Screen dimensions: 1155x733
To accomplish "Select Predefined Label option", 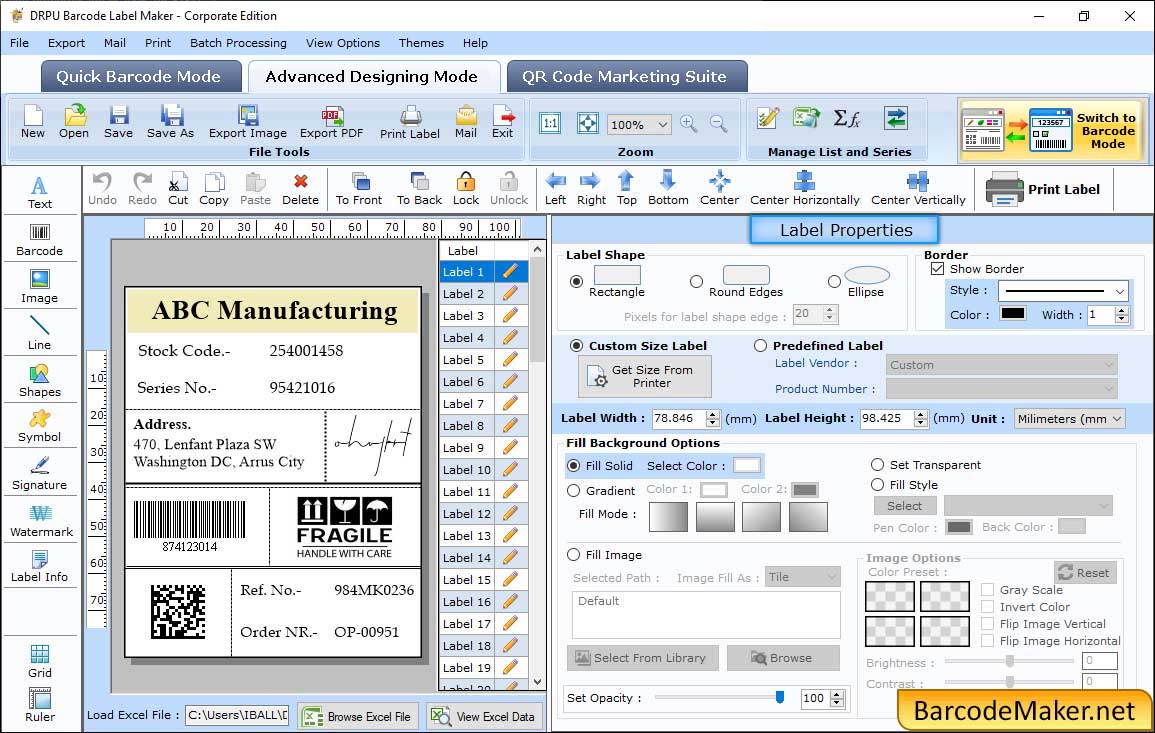I will pos(760,346).
